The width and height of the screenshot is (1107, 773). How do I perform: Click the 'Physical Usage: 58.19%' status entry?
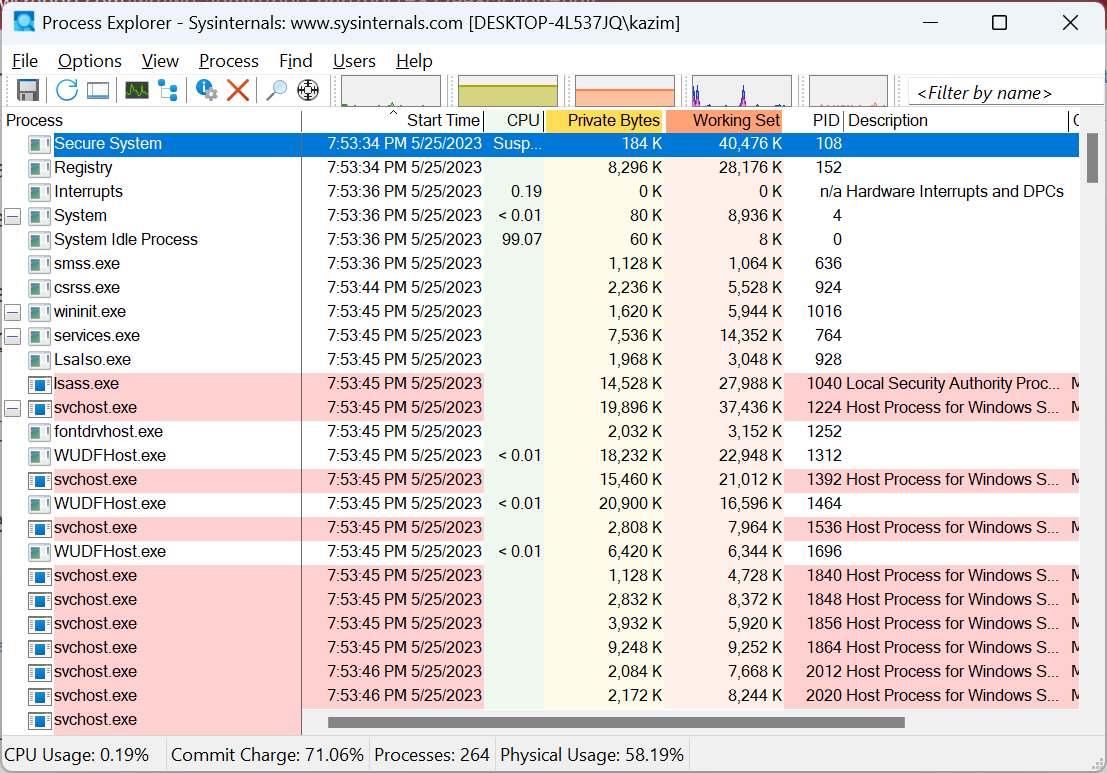[592, 755]
